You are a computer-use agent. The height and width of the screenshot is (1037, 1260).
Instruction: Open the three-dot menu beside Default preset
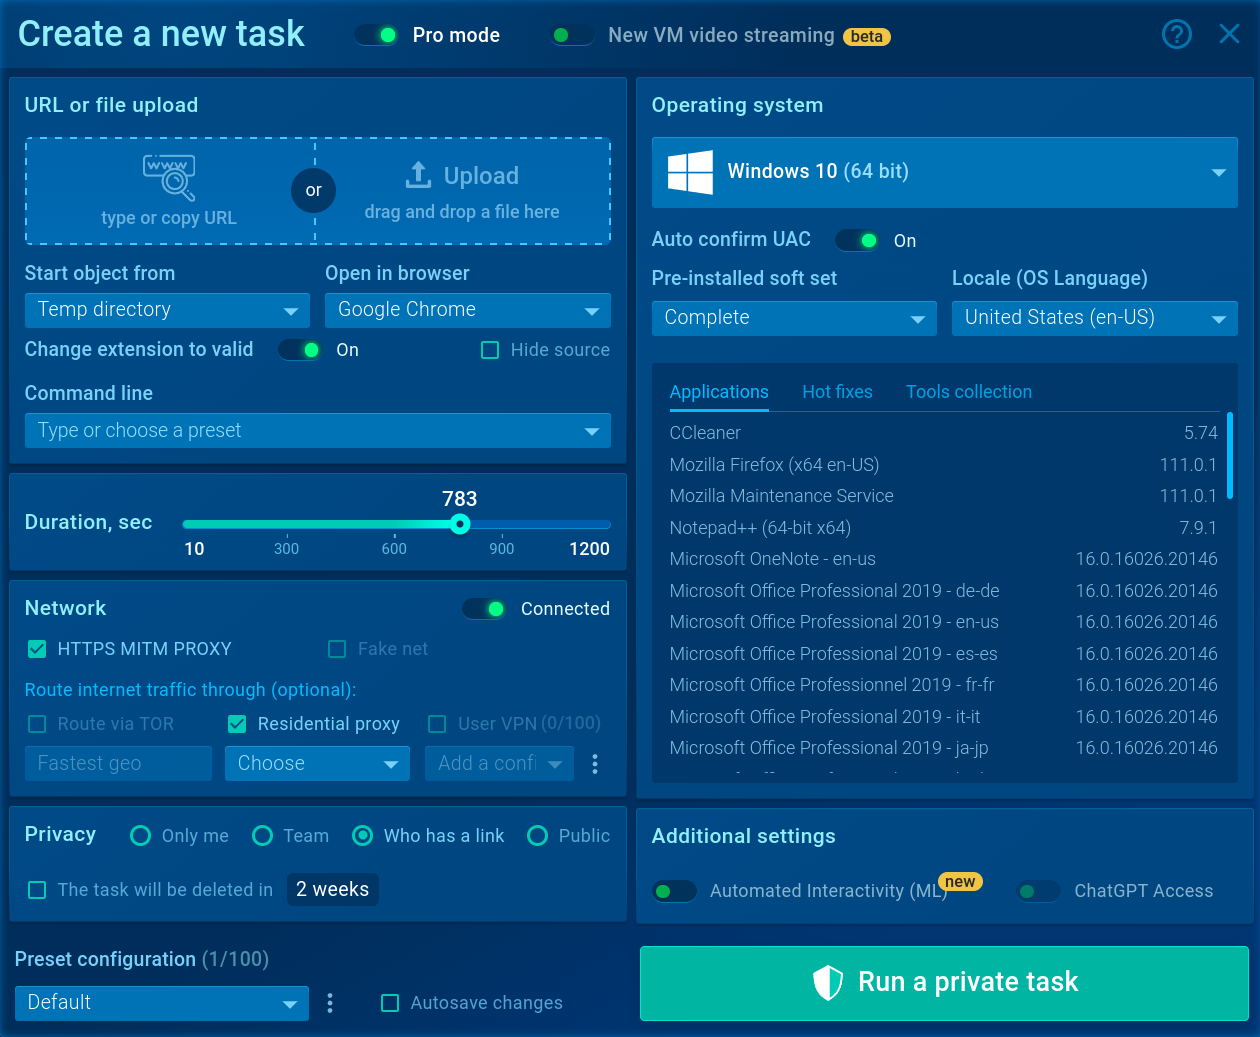click(x=330, y=1003)
